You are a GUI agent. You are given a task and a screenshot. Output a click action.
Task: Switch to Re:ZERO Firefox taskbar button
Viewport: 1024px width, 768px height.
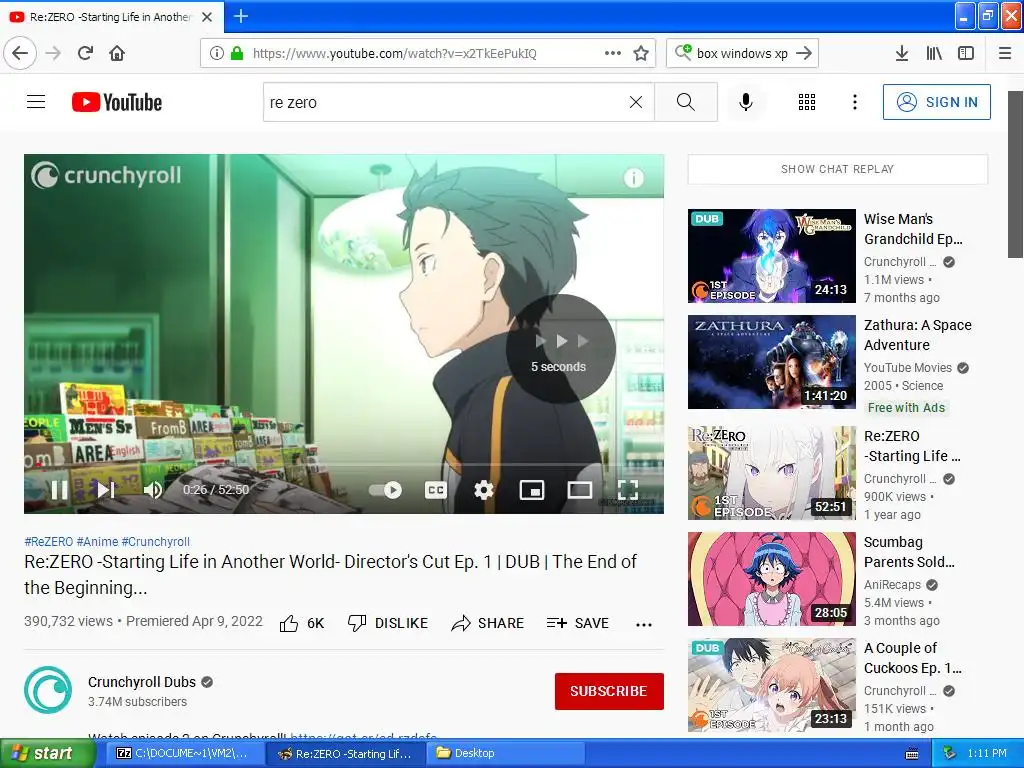(345, 754)
